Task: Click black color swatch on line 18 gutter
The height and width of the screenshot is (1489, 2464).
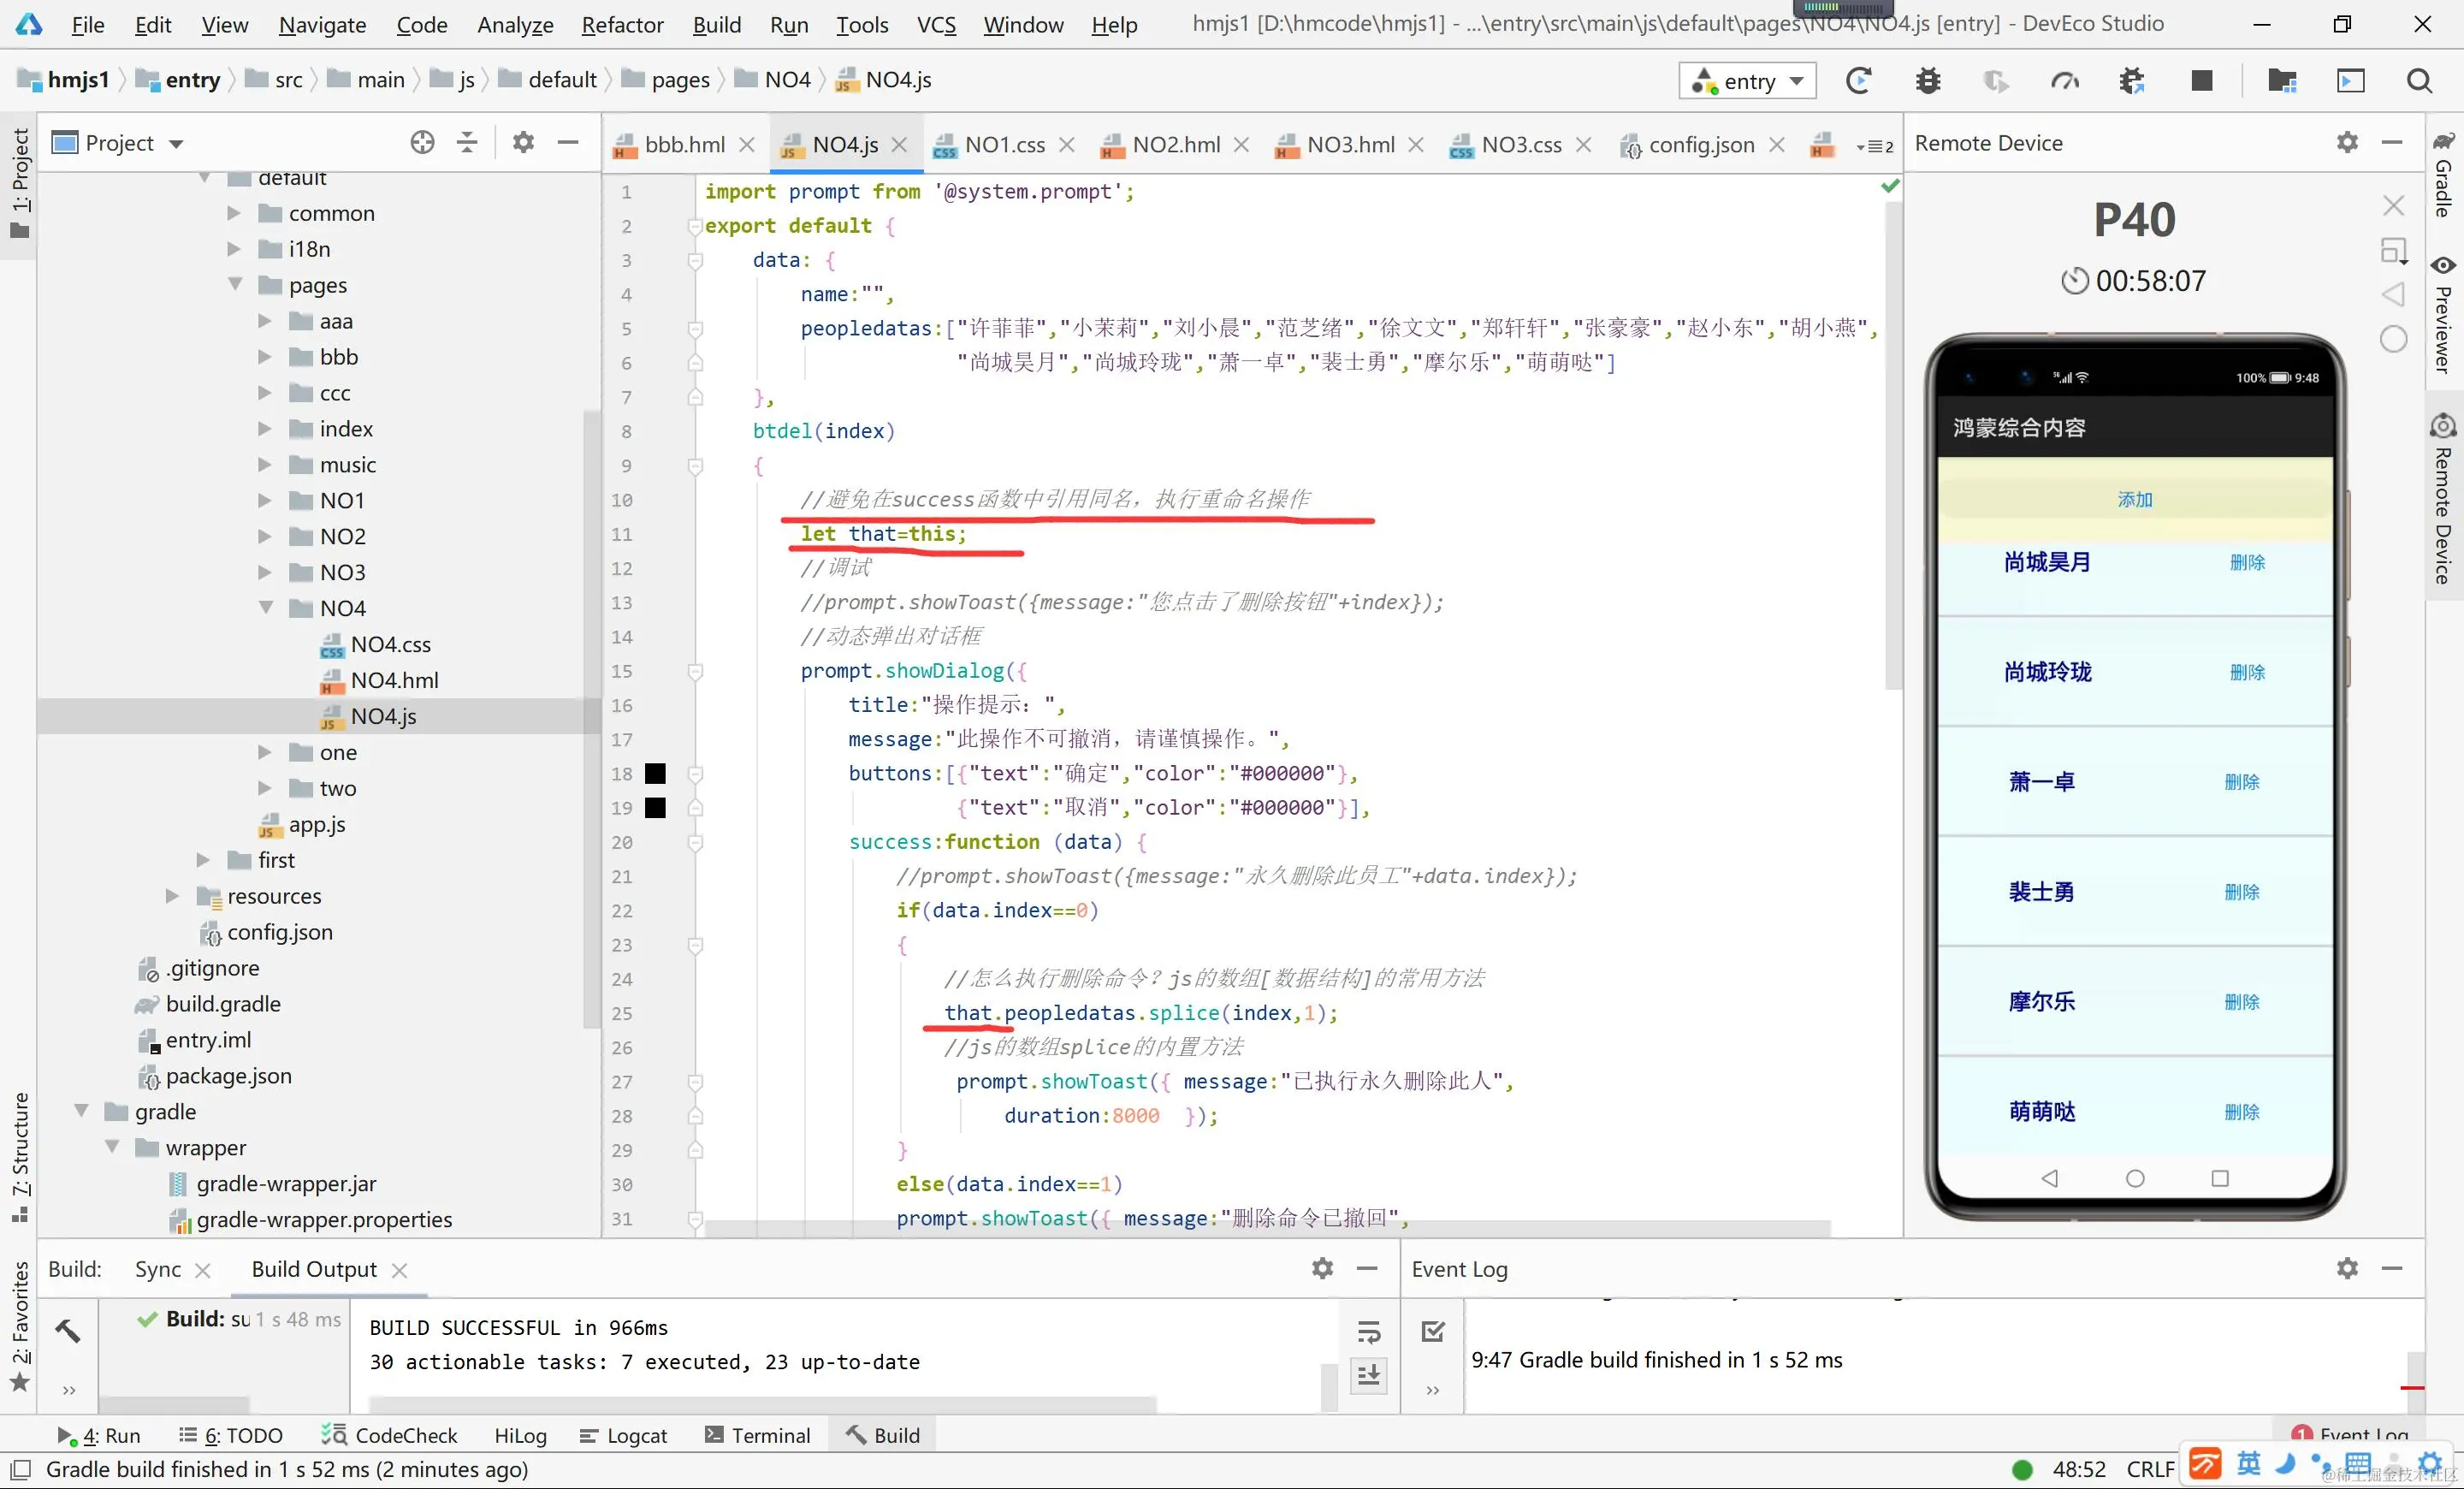Action: [655, 773]
